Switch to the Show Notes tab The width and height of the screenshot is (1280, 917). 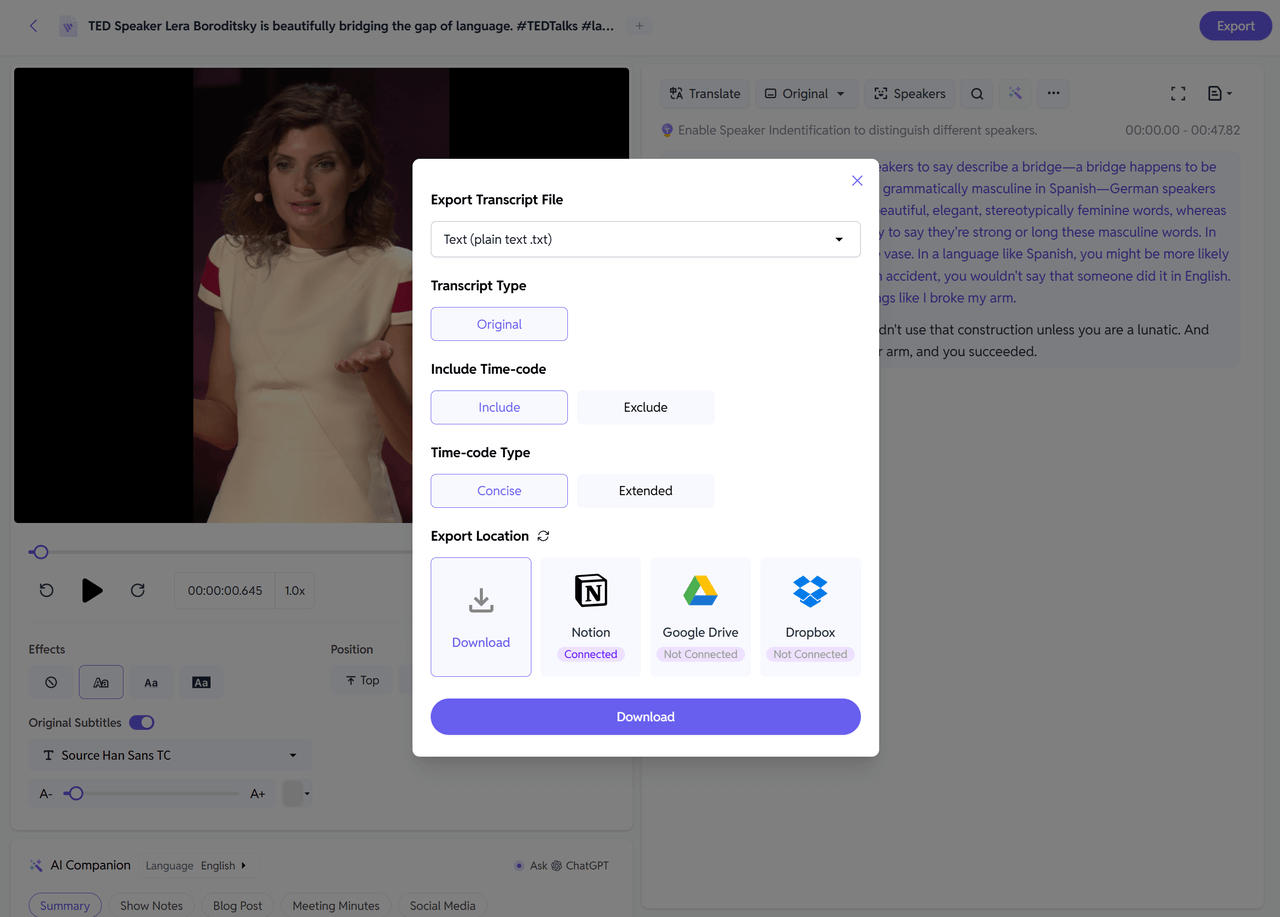tap(151, 905)
